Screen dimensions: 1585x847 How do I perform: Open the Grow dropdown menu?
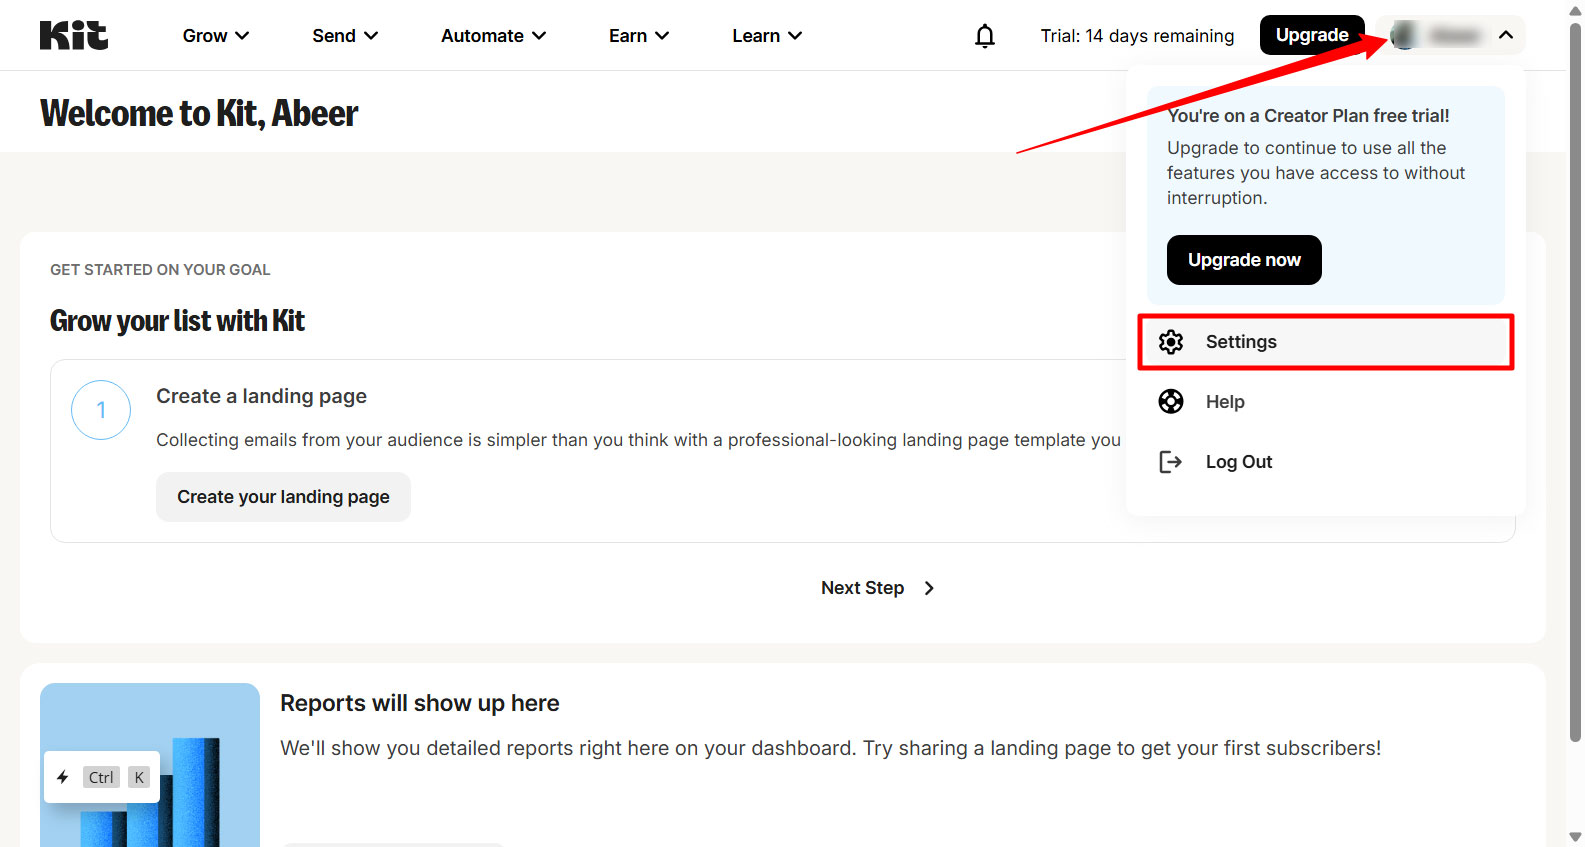(216, 36)
